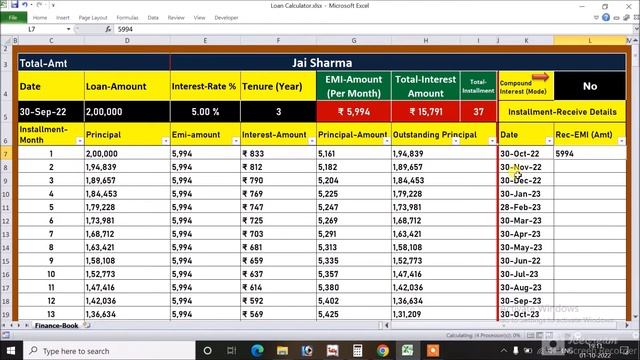Open the Emi-amount filter dropdown

click(236, 141)
